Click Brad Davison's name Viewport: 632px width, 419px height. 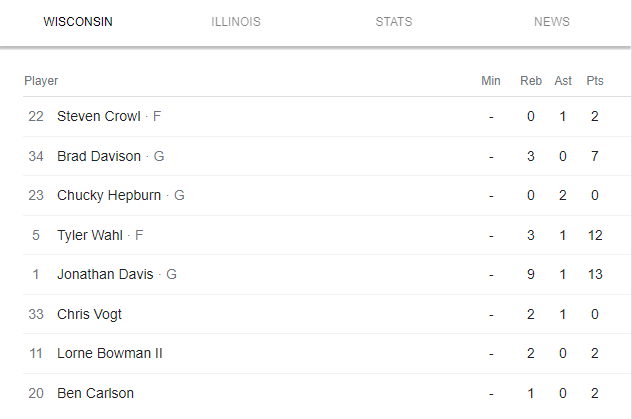(x=99, y=156)
